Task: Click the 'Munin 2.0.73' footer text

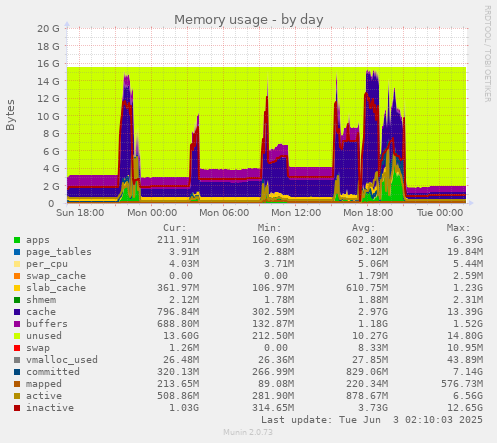Action: (x=248, y=432)
